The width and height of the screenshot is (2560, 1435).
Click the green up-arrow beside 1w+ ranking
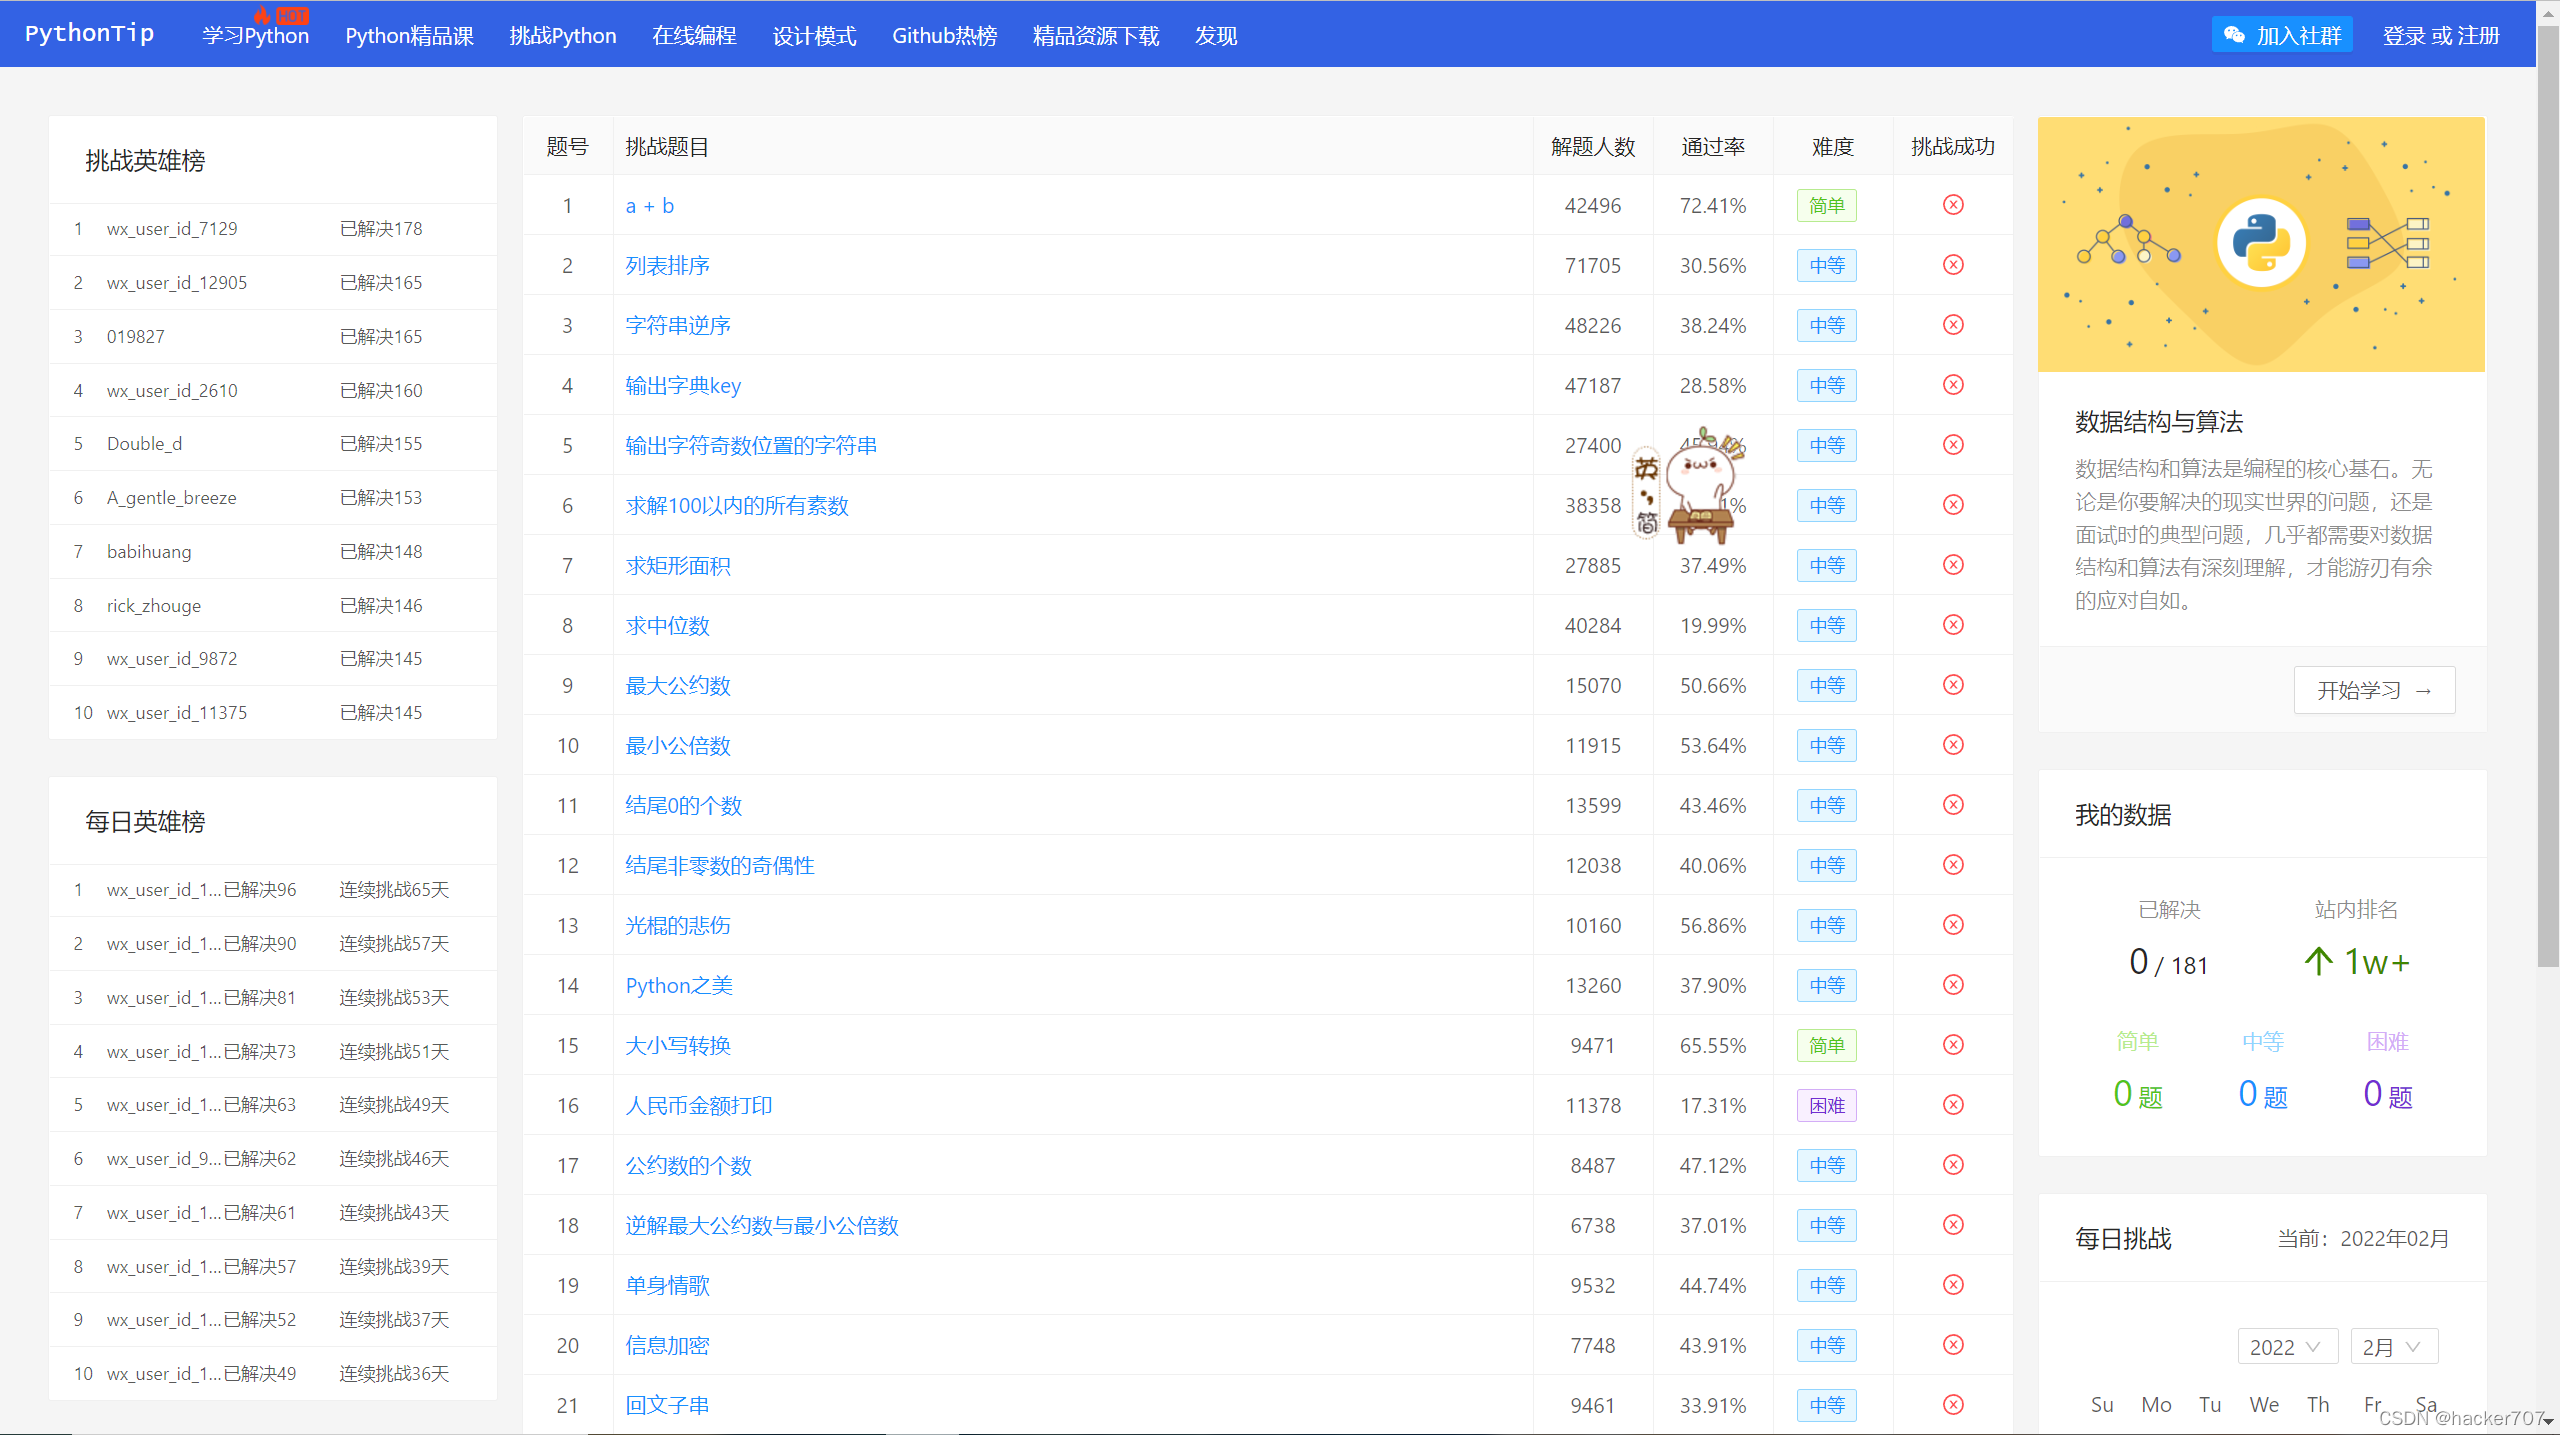click(2317, 961)
